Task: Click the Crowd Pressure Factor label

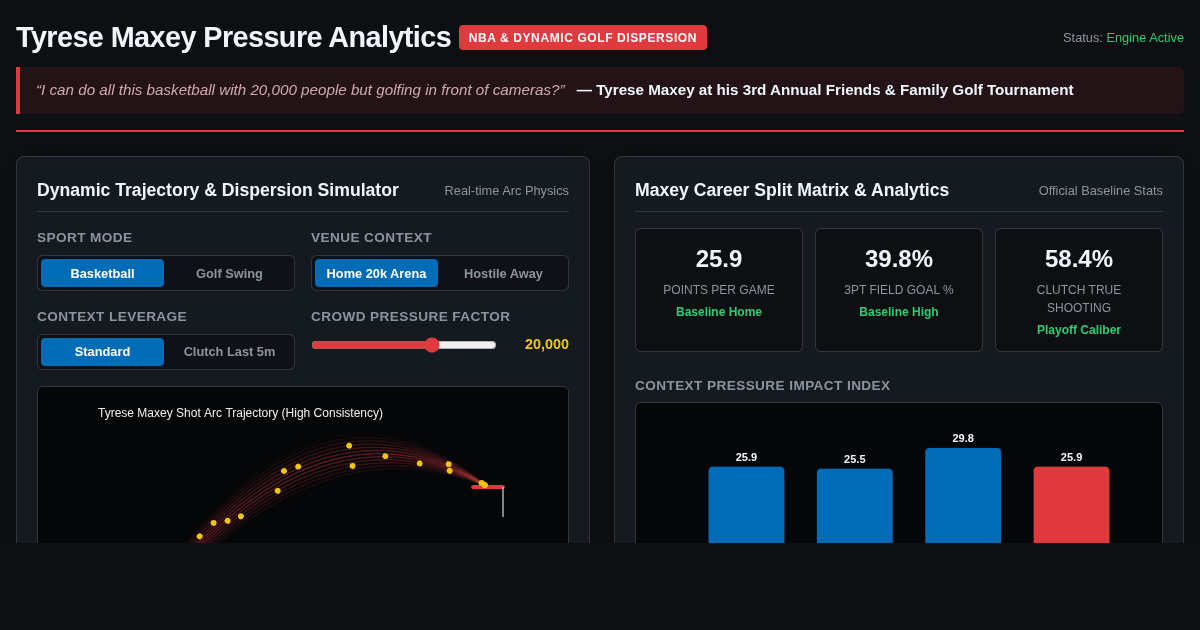Action: (411, 317)
